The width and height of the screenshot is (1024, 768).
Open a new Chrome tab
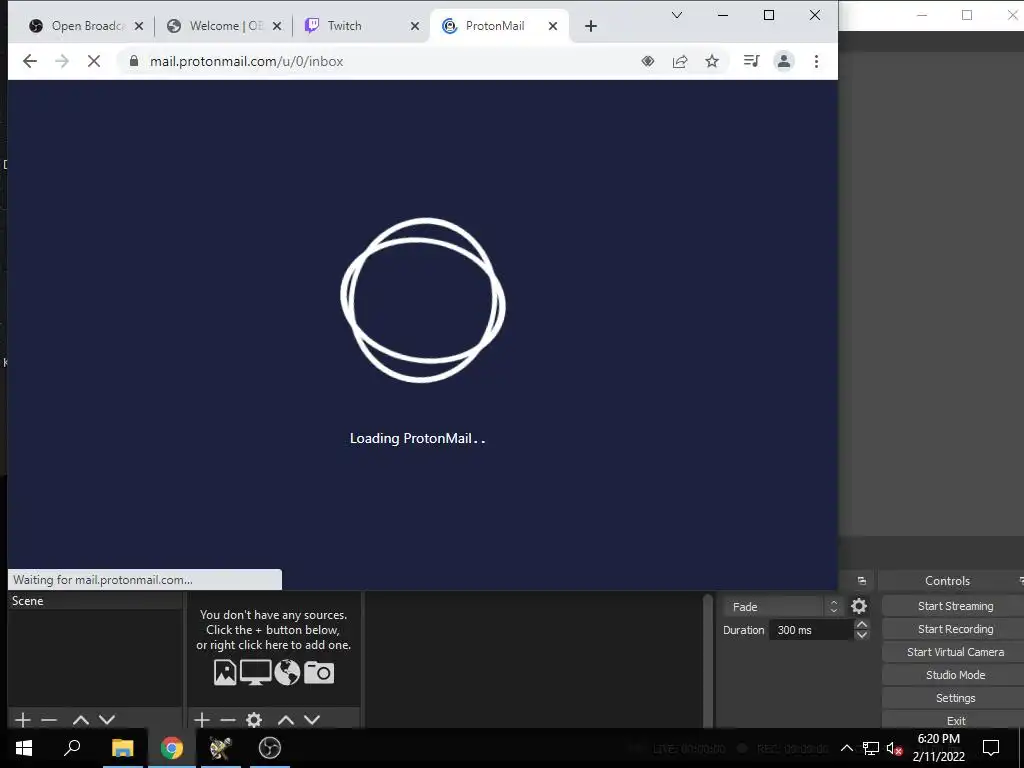click(x=590, y=26)
